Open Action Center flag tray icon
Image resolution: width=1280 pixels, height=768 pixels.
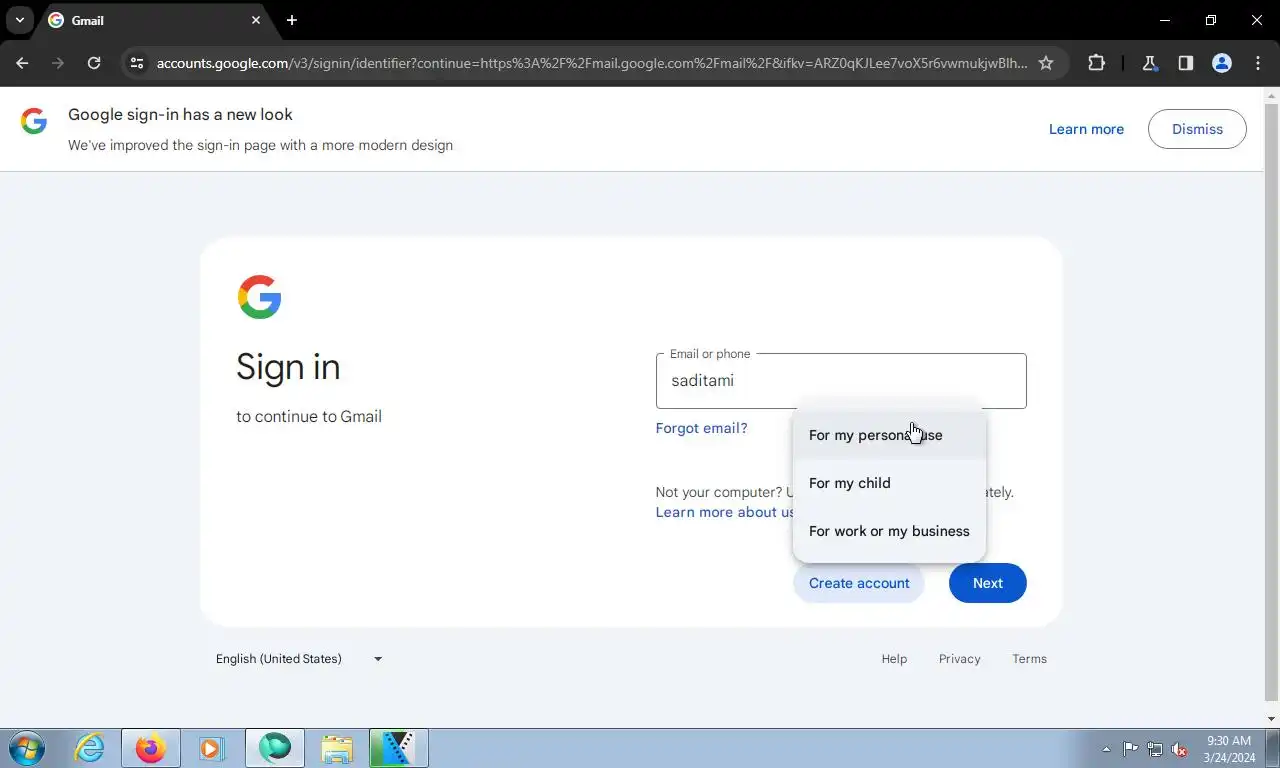(x=1130, y=749)
